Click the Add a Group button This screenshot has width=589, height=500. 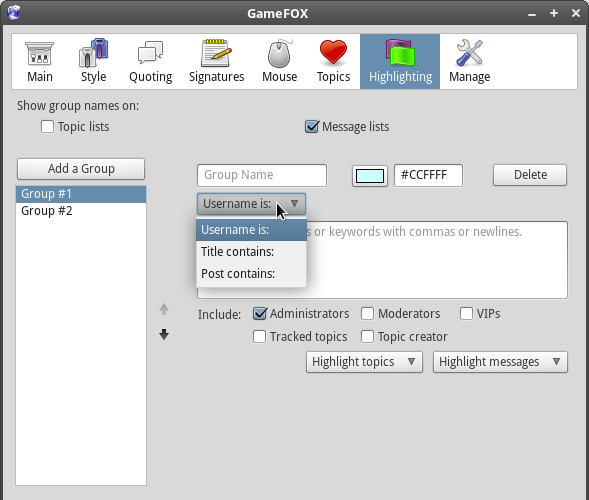click(x=81, y=169)
